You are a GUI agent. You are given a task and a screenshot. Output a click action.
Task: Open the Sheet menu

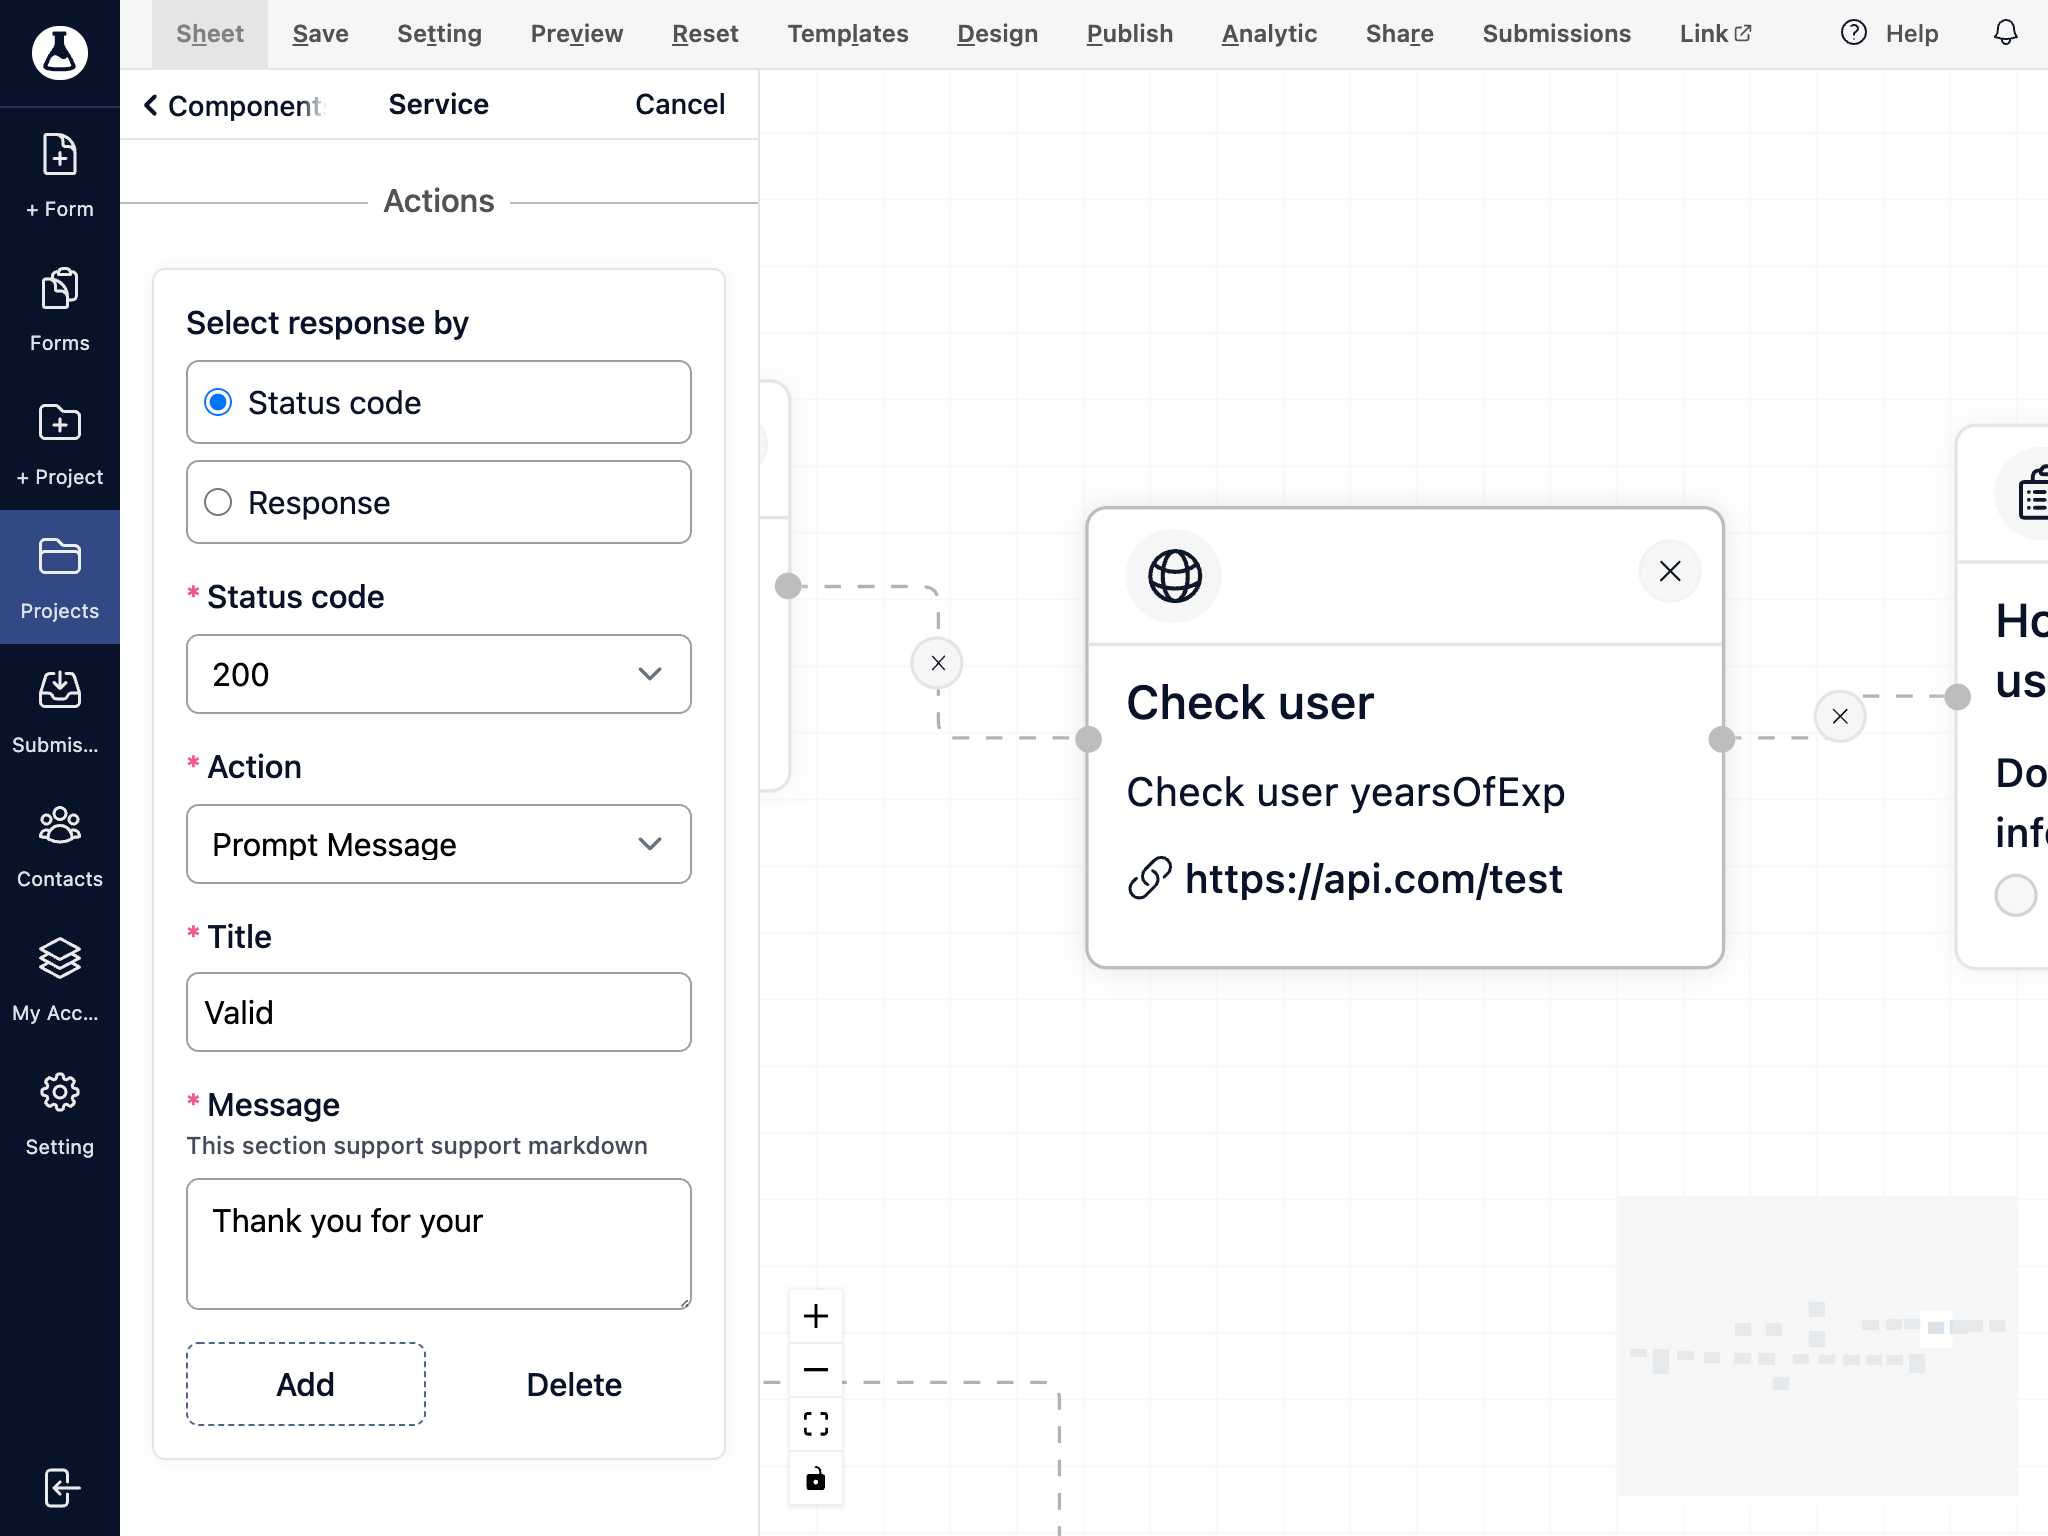tap(210, 34)
